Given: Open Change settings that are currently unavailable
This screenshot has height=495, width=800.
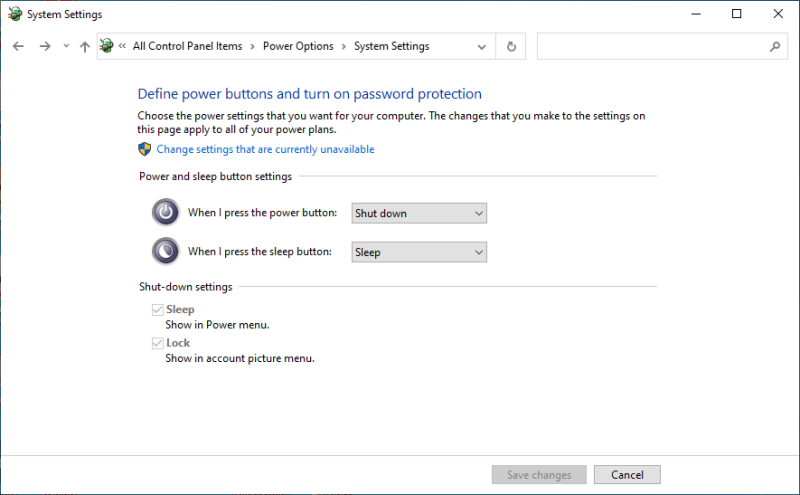Looking at the screenshot, I should pos(265,150).
